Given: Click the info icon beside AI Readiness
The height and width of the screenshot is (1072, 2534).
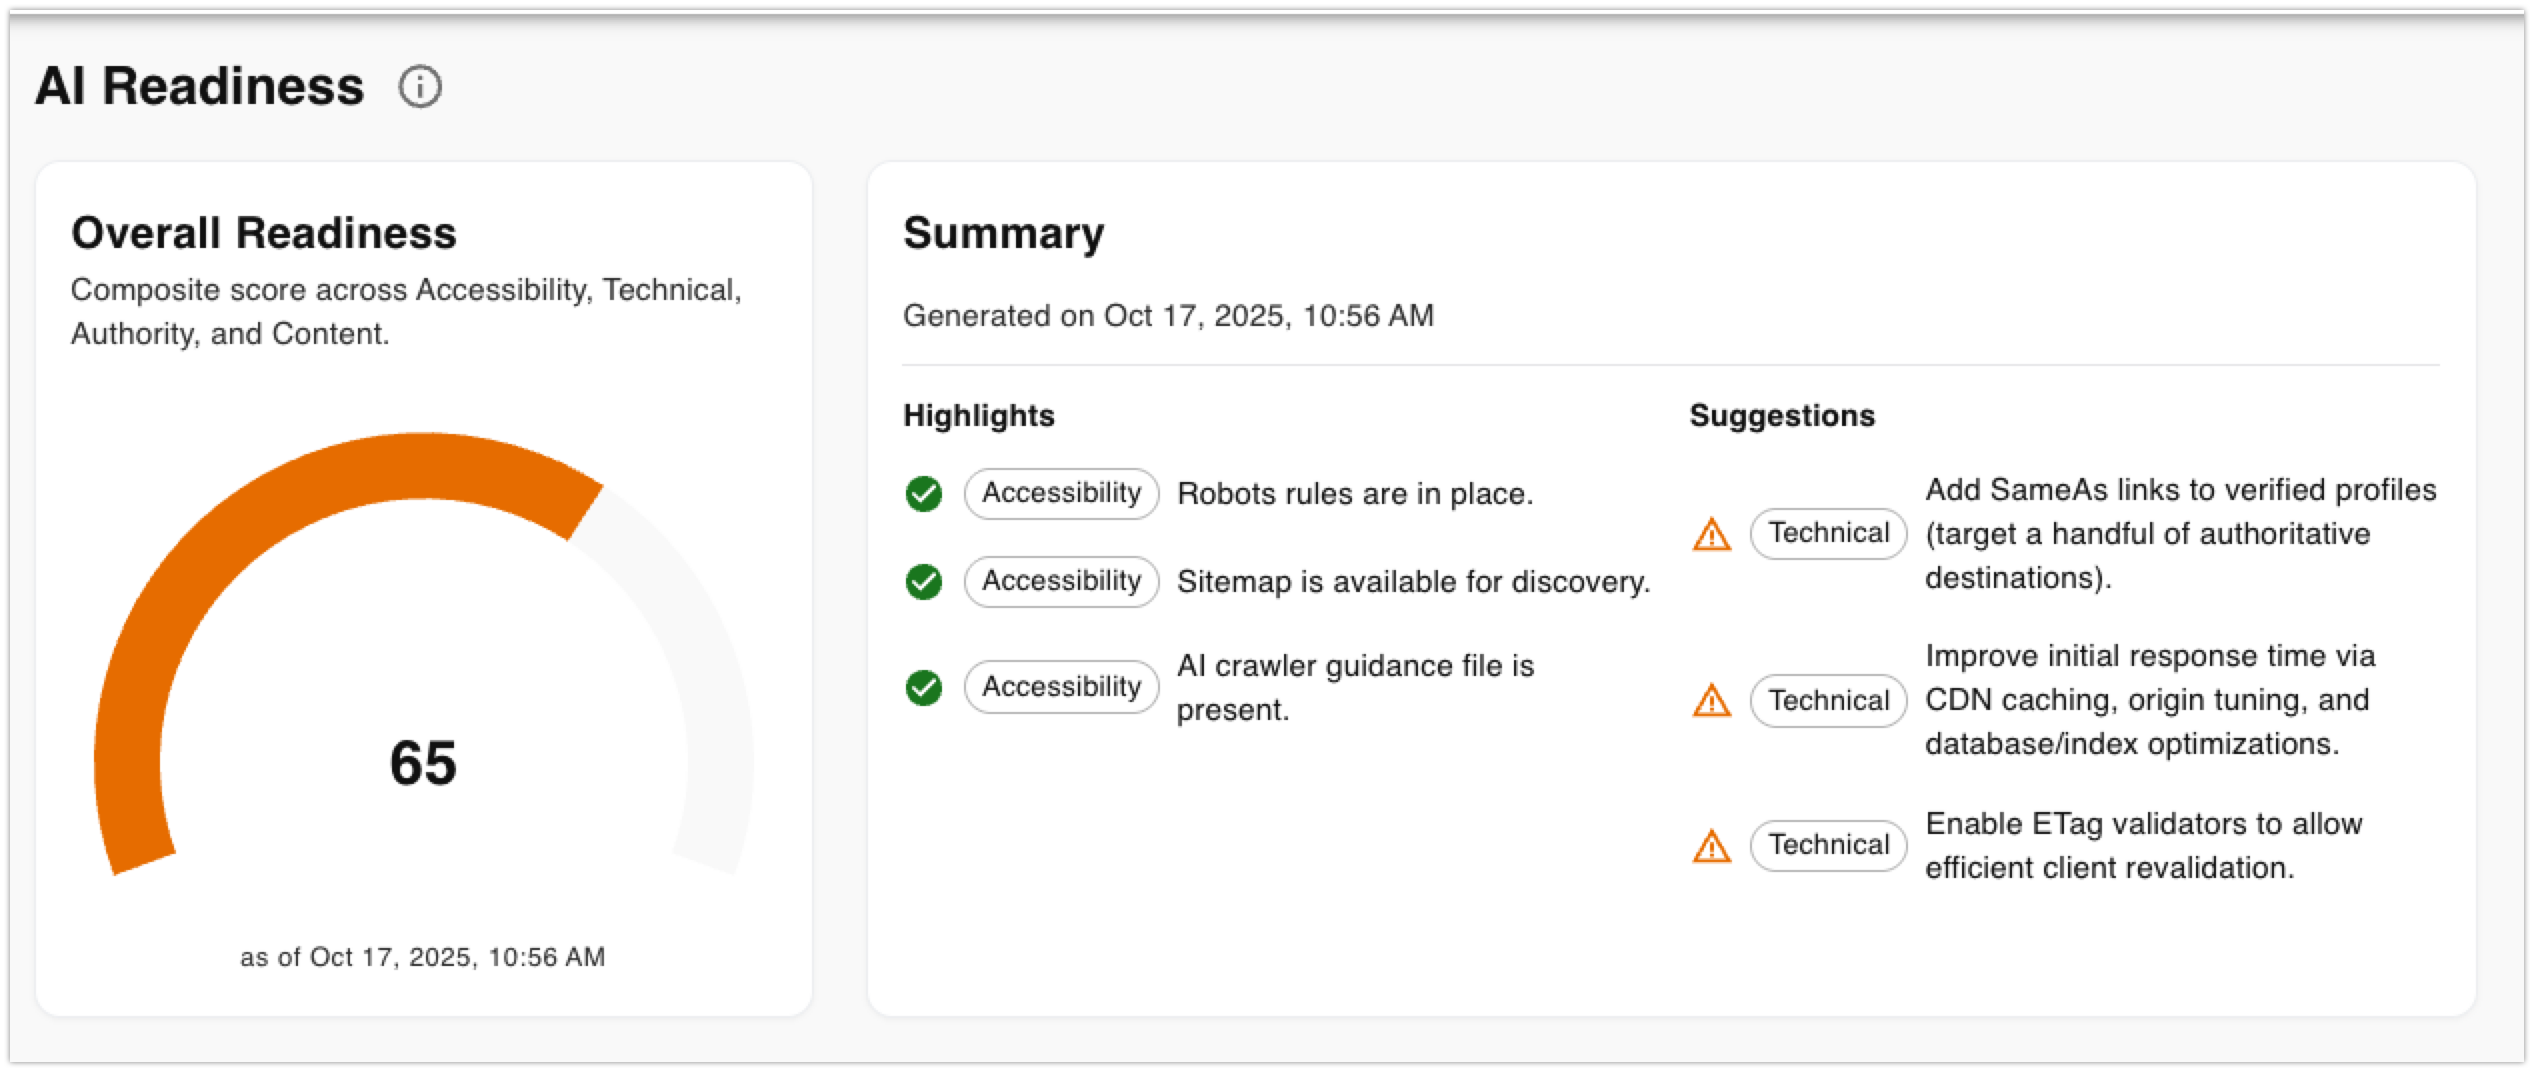Looking at the screenshot, I should click(x=420, y=87).
